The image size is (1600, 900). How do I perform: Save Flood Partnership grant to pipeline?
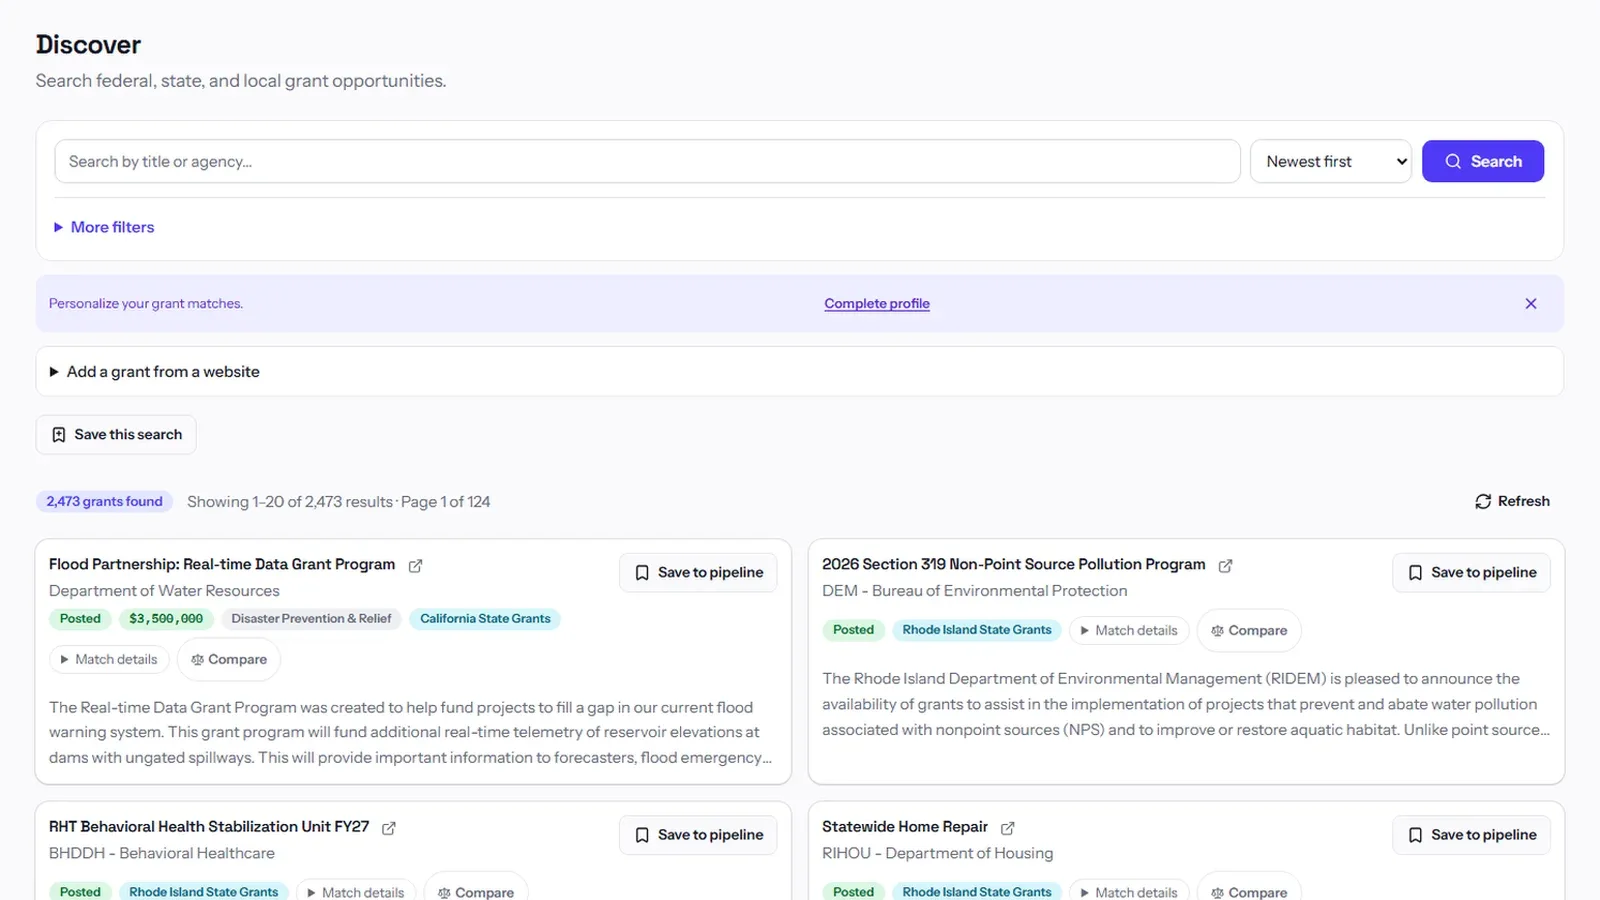tap(698, 573)
